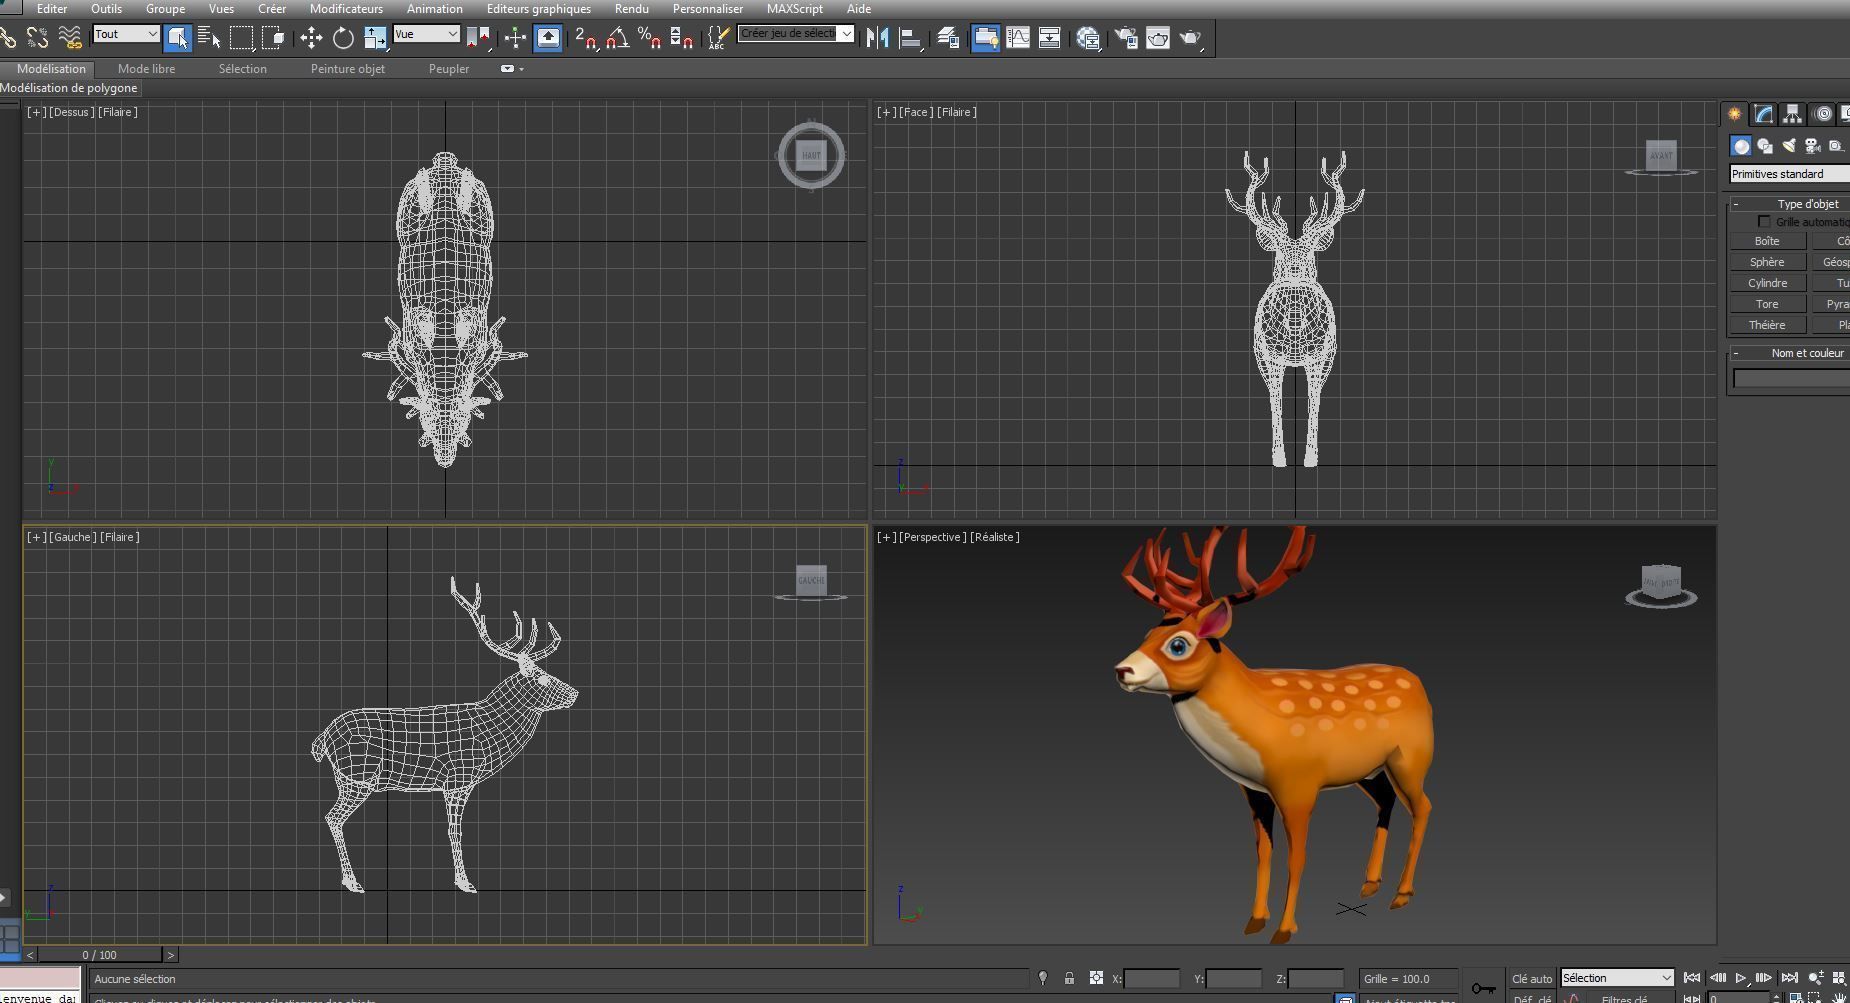Open the selection filter 'Tout' dropdown

click(126, 34)
